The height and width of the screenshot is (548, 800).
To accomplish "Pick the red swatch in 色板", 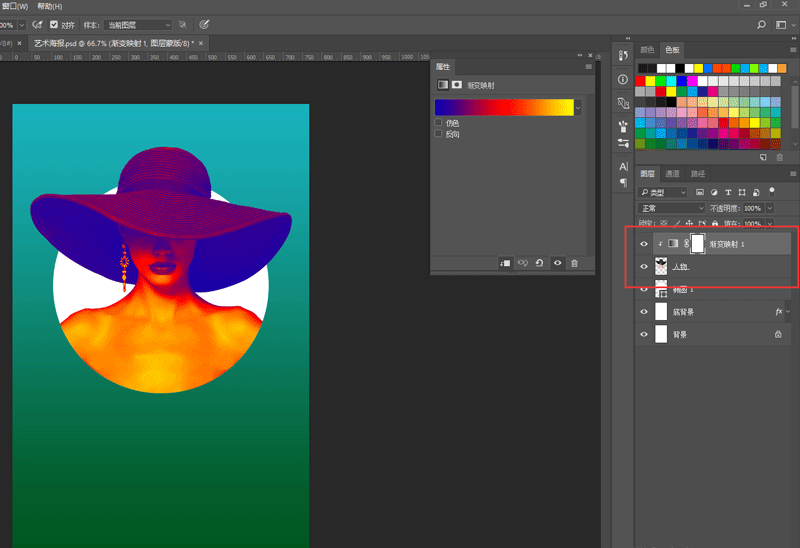I will (x=640, y=81).
